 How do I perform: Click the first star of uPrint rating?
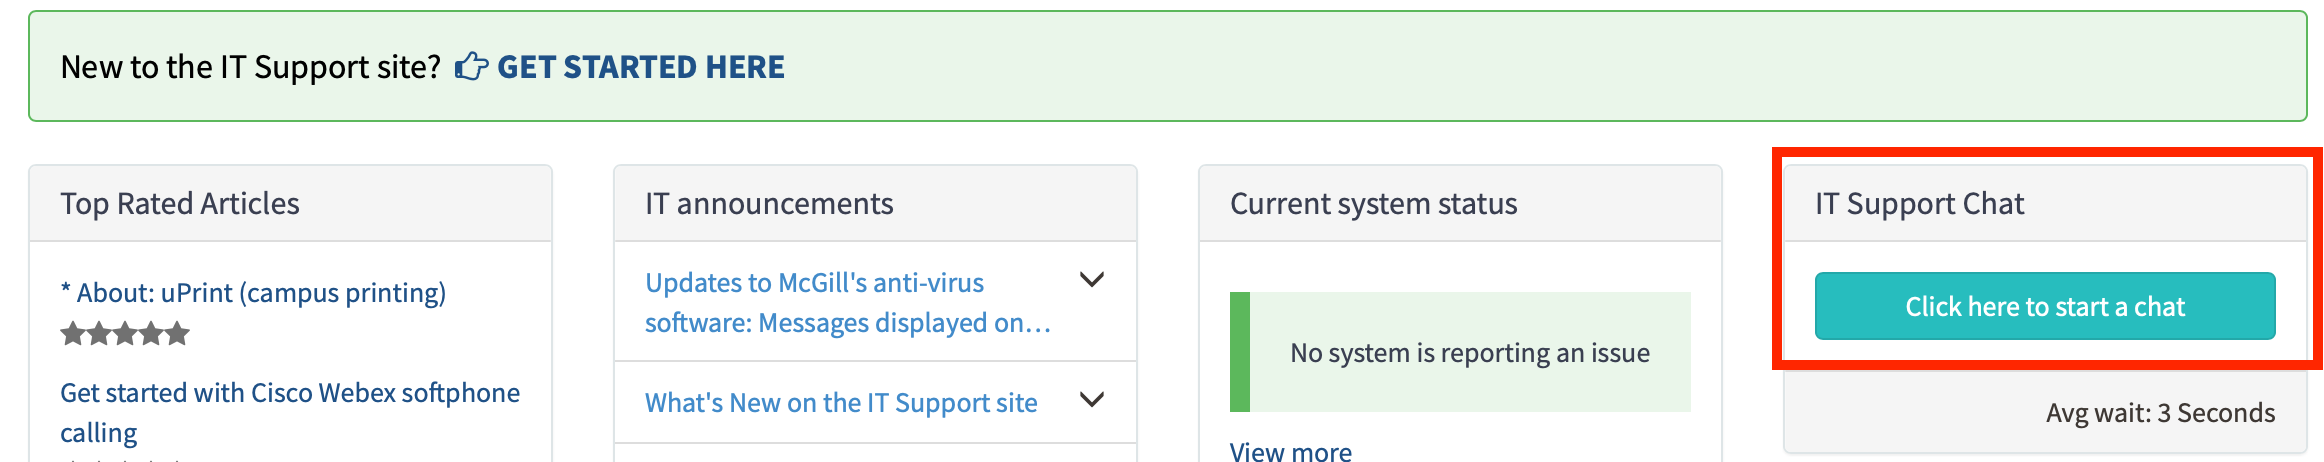click(72, 333)
